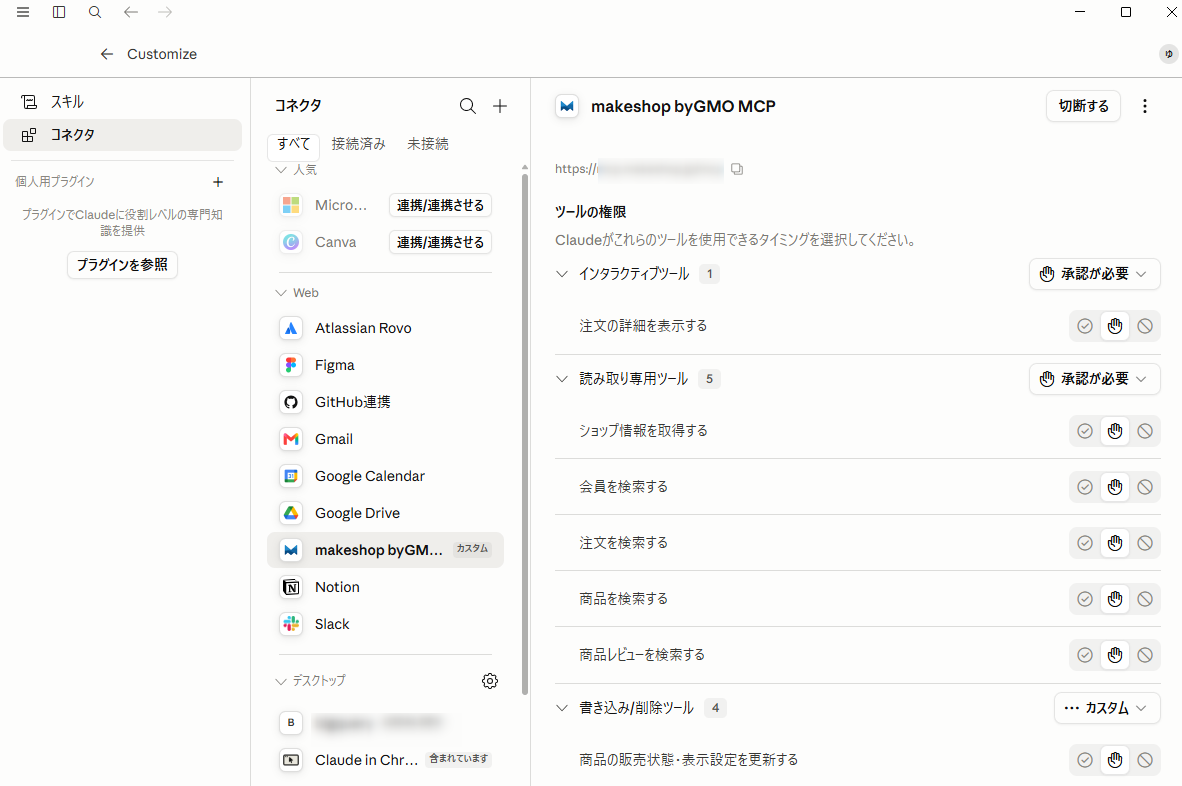Select the Google Calendar connector
Viewport: 1182px width, 786px height.
385,476
